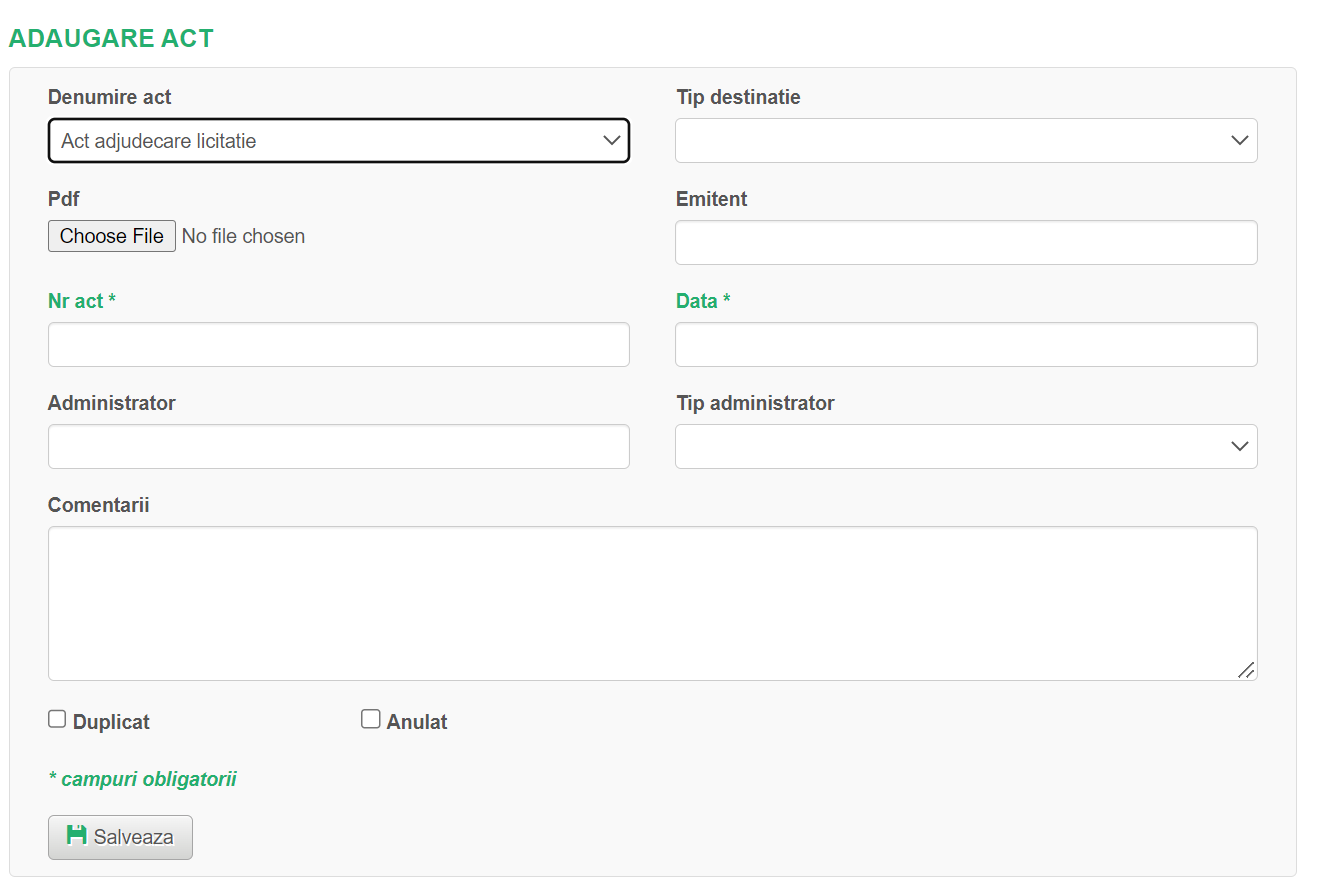Image resolution: width=1322 pixels, height=888 pixels.
Task: Click the ADAUGARE ACT heading
Action: tap(111, 39)
